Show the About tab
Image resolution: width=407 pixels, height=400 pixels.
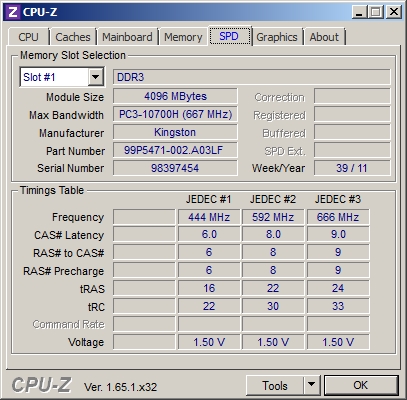(x=324, y=37)
